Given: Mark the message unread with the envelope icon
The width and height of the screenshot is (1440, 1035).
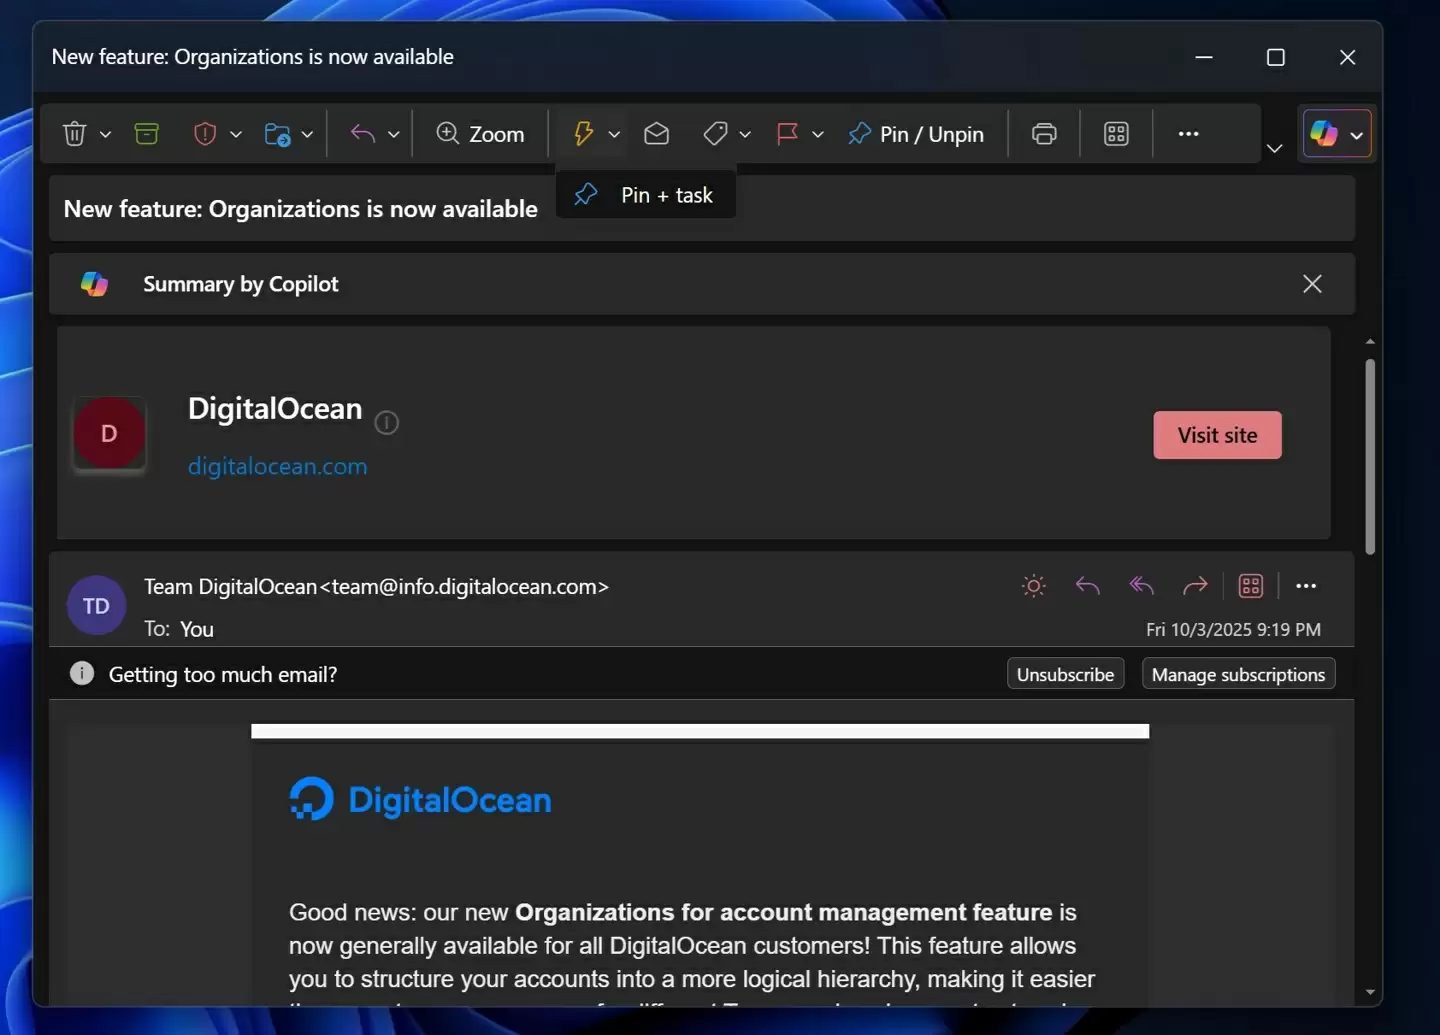Looking at the screenshot, I should tap(656, 134).
